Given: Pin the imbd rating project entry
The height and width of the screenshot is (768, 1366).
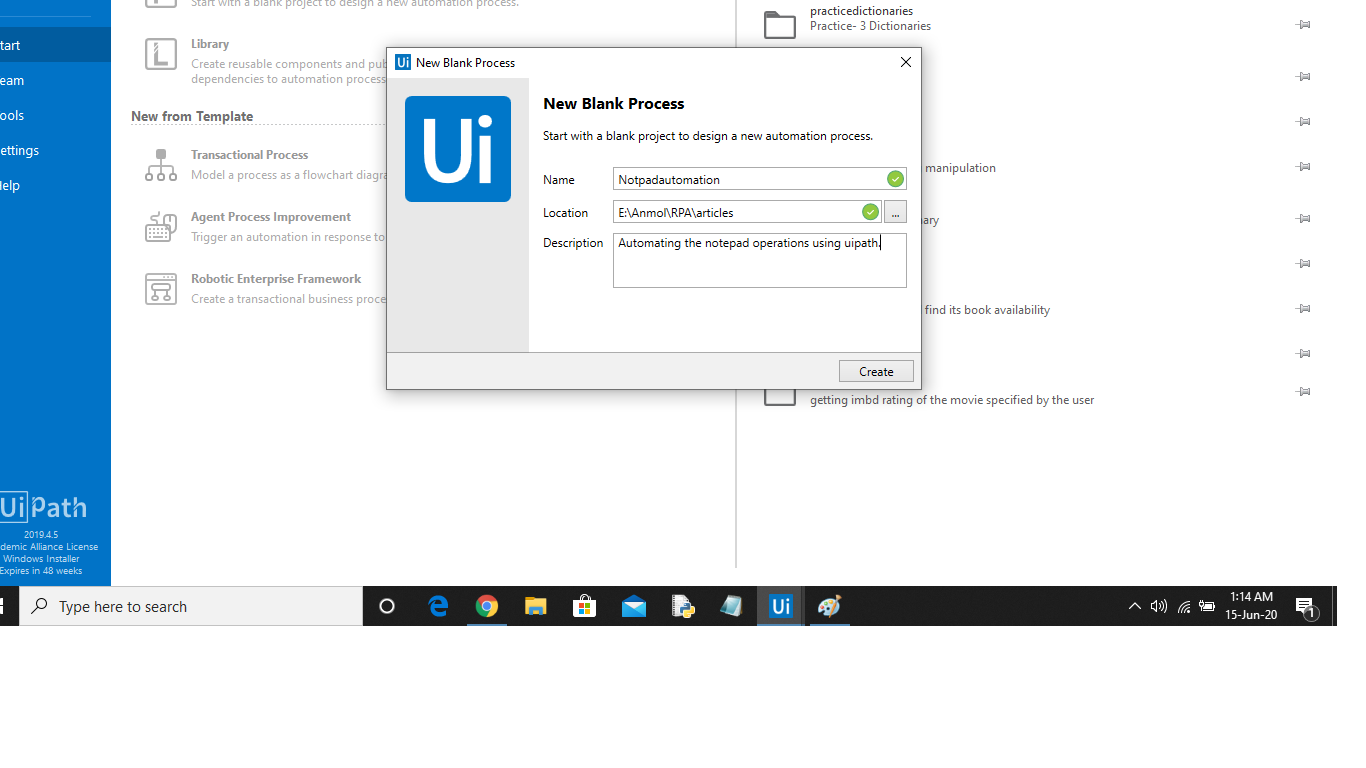Looking at the screenshot, I should [1303, 392].
